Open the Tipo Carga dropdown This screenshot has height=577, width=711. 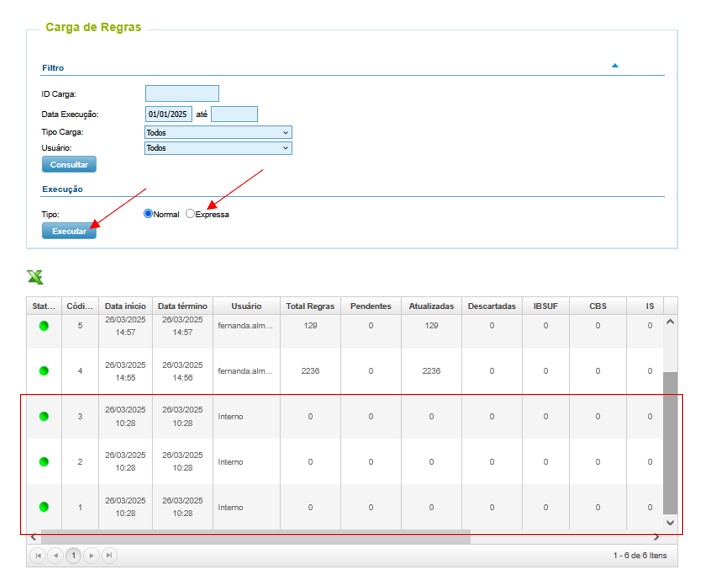(218, 132)
